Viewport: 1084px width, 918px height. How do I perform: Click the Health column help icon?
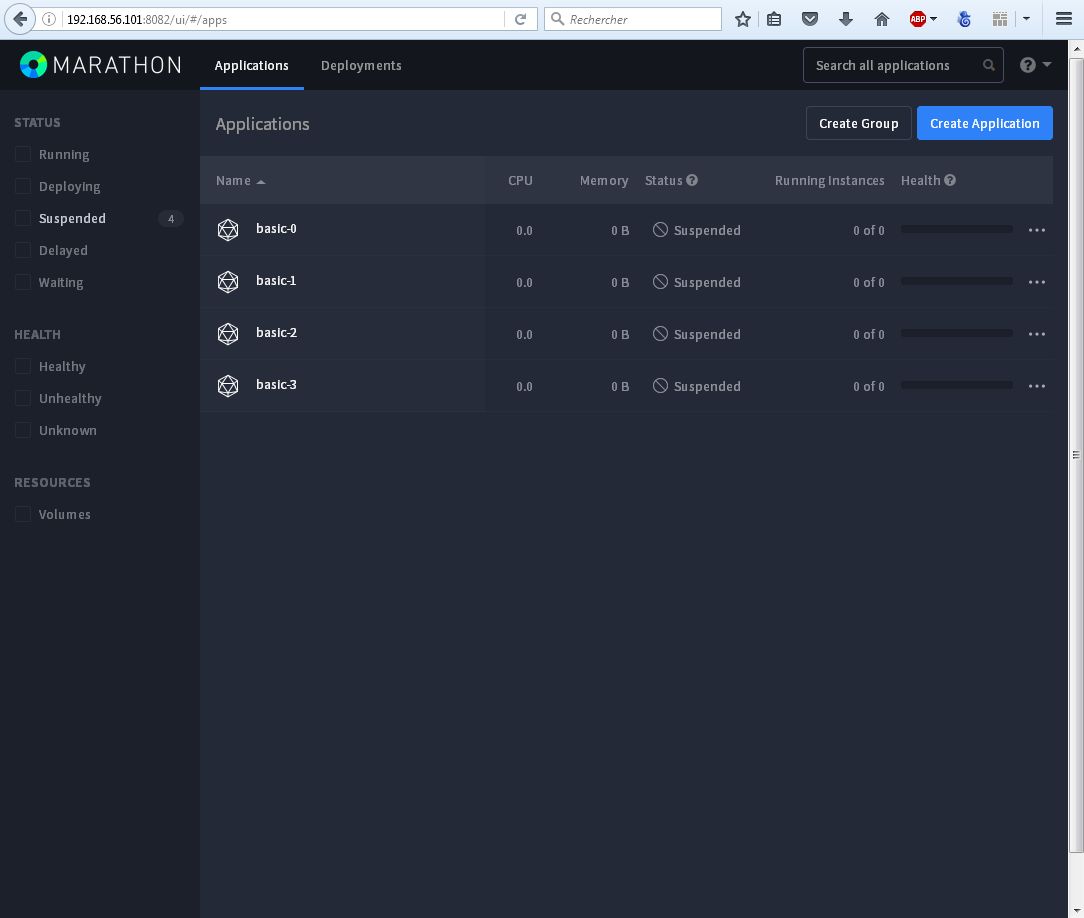[x=950, y=180]
